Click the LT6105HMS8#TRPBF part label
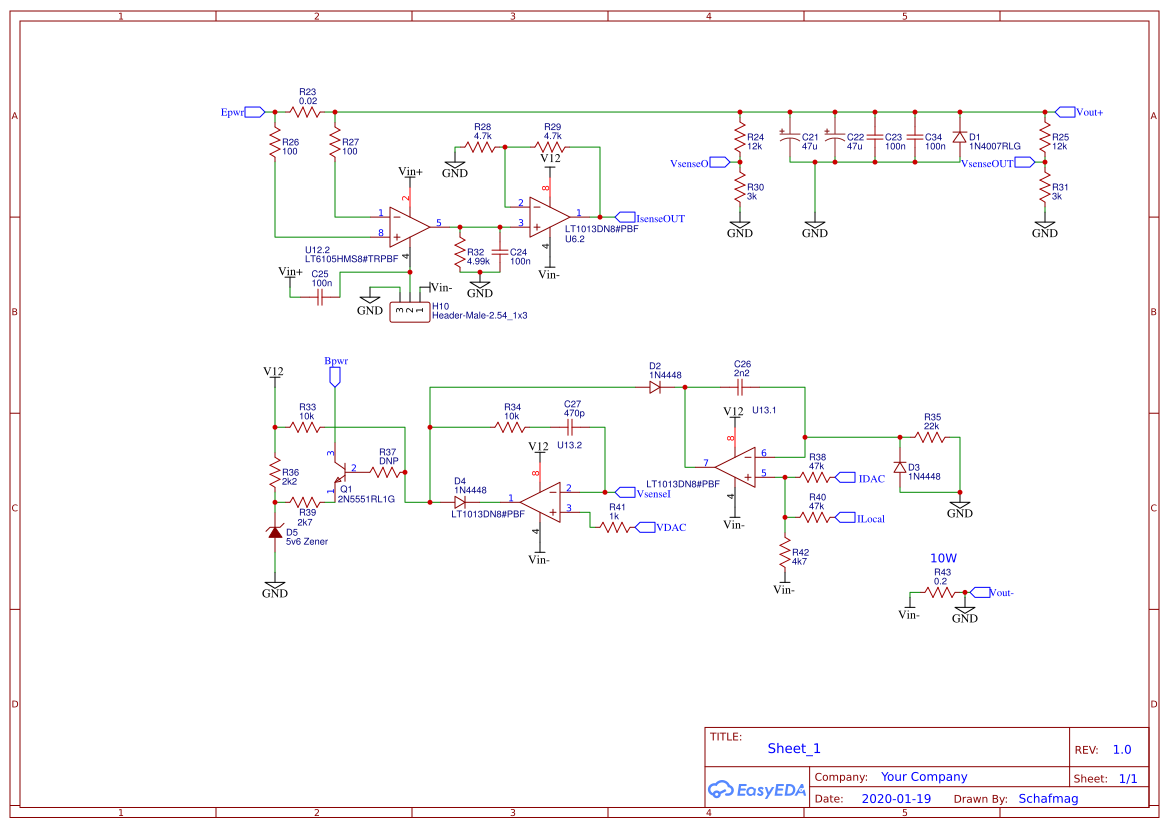This screenshot has height=828, width=1169. pyautogui.click(x=351, y=259)
